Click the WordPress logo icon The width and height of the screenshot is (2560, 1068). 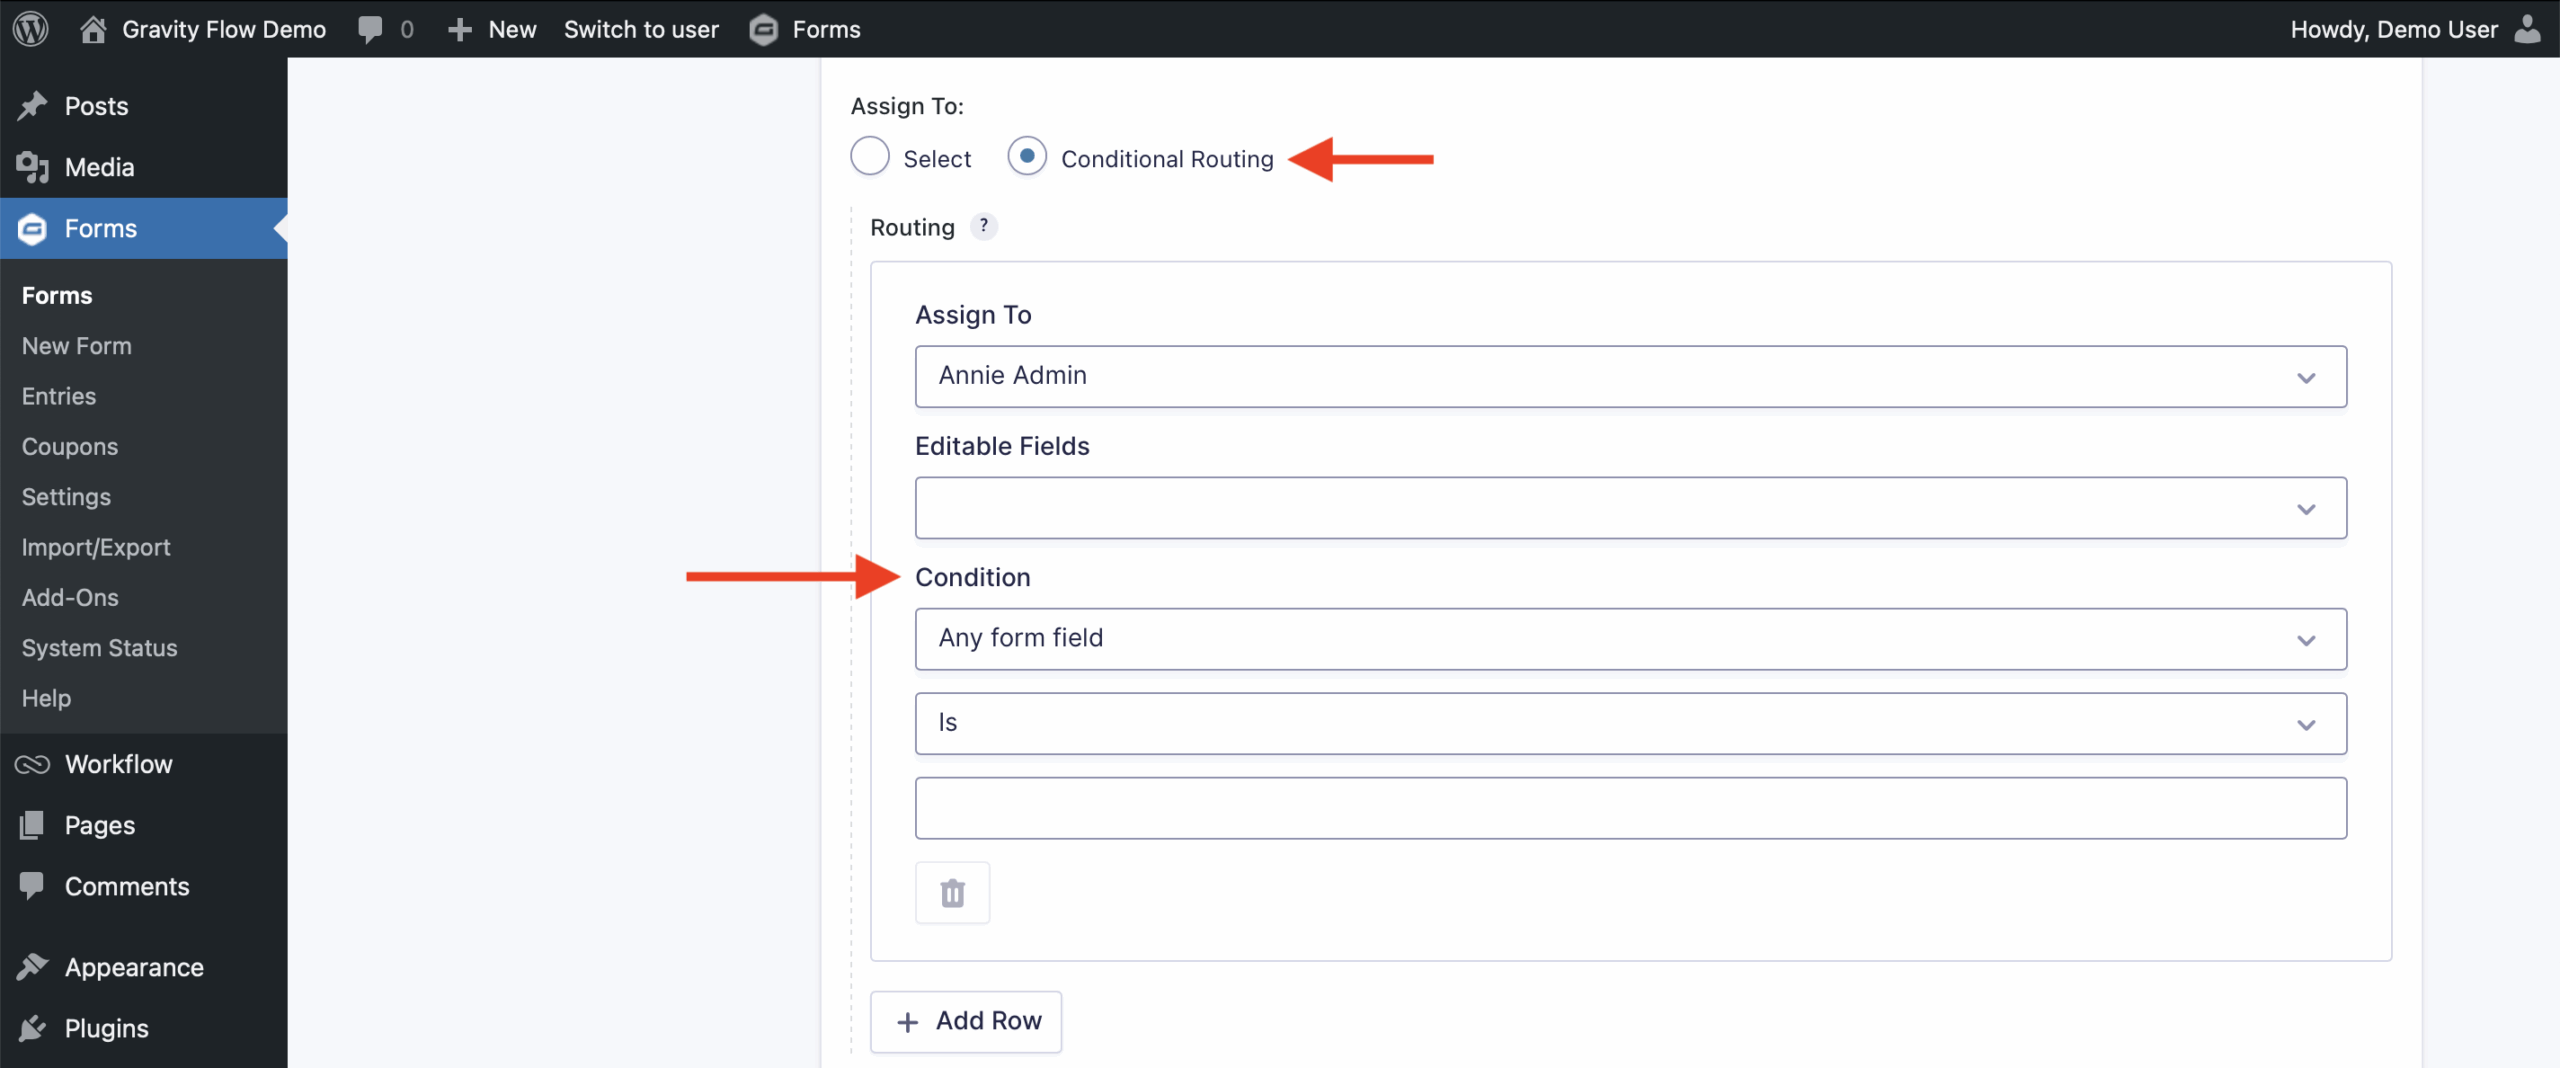pyautogui.click(x=31, y=29)
